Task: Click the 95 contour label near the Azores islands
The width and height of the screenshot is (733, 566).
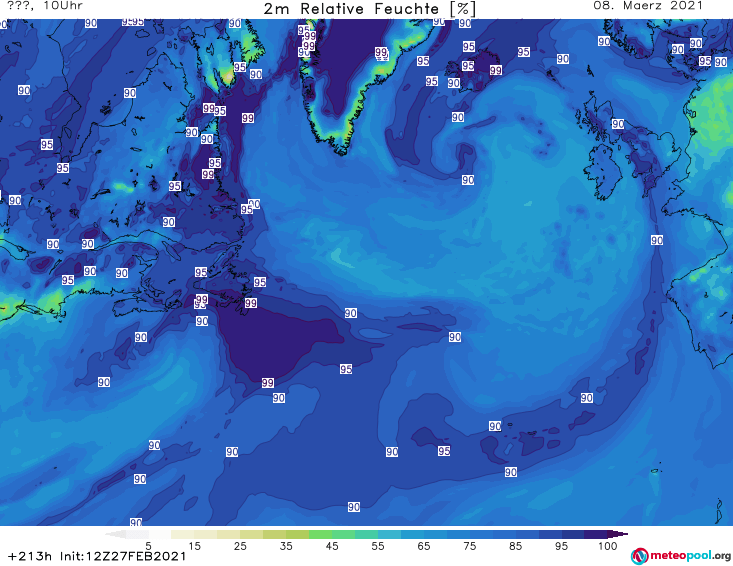Action: [x=444, y=451]
